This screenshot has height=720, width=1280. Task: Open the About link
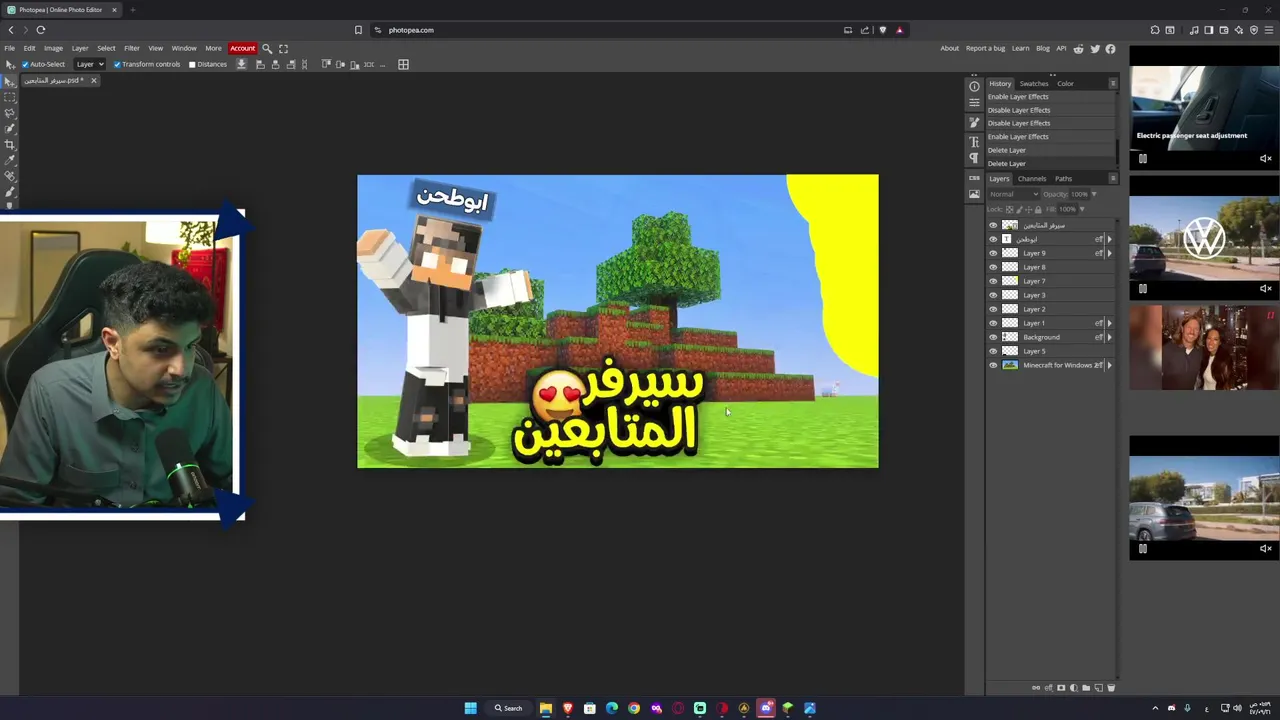pos(949,48)
